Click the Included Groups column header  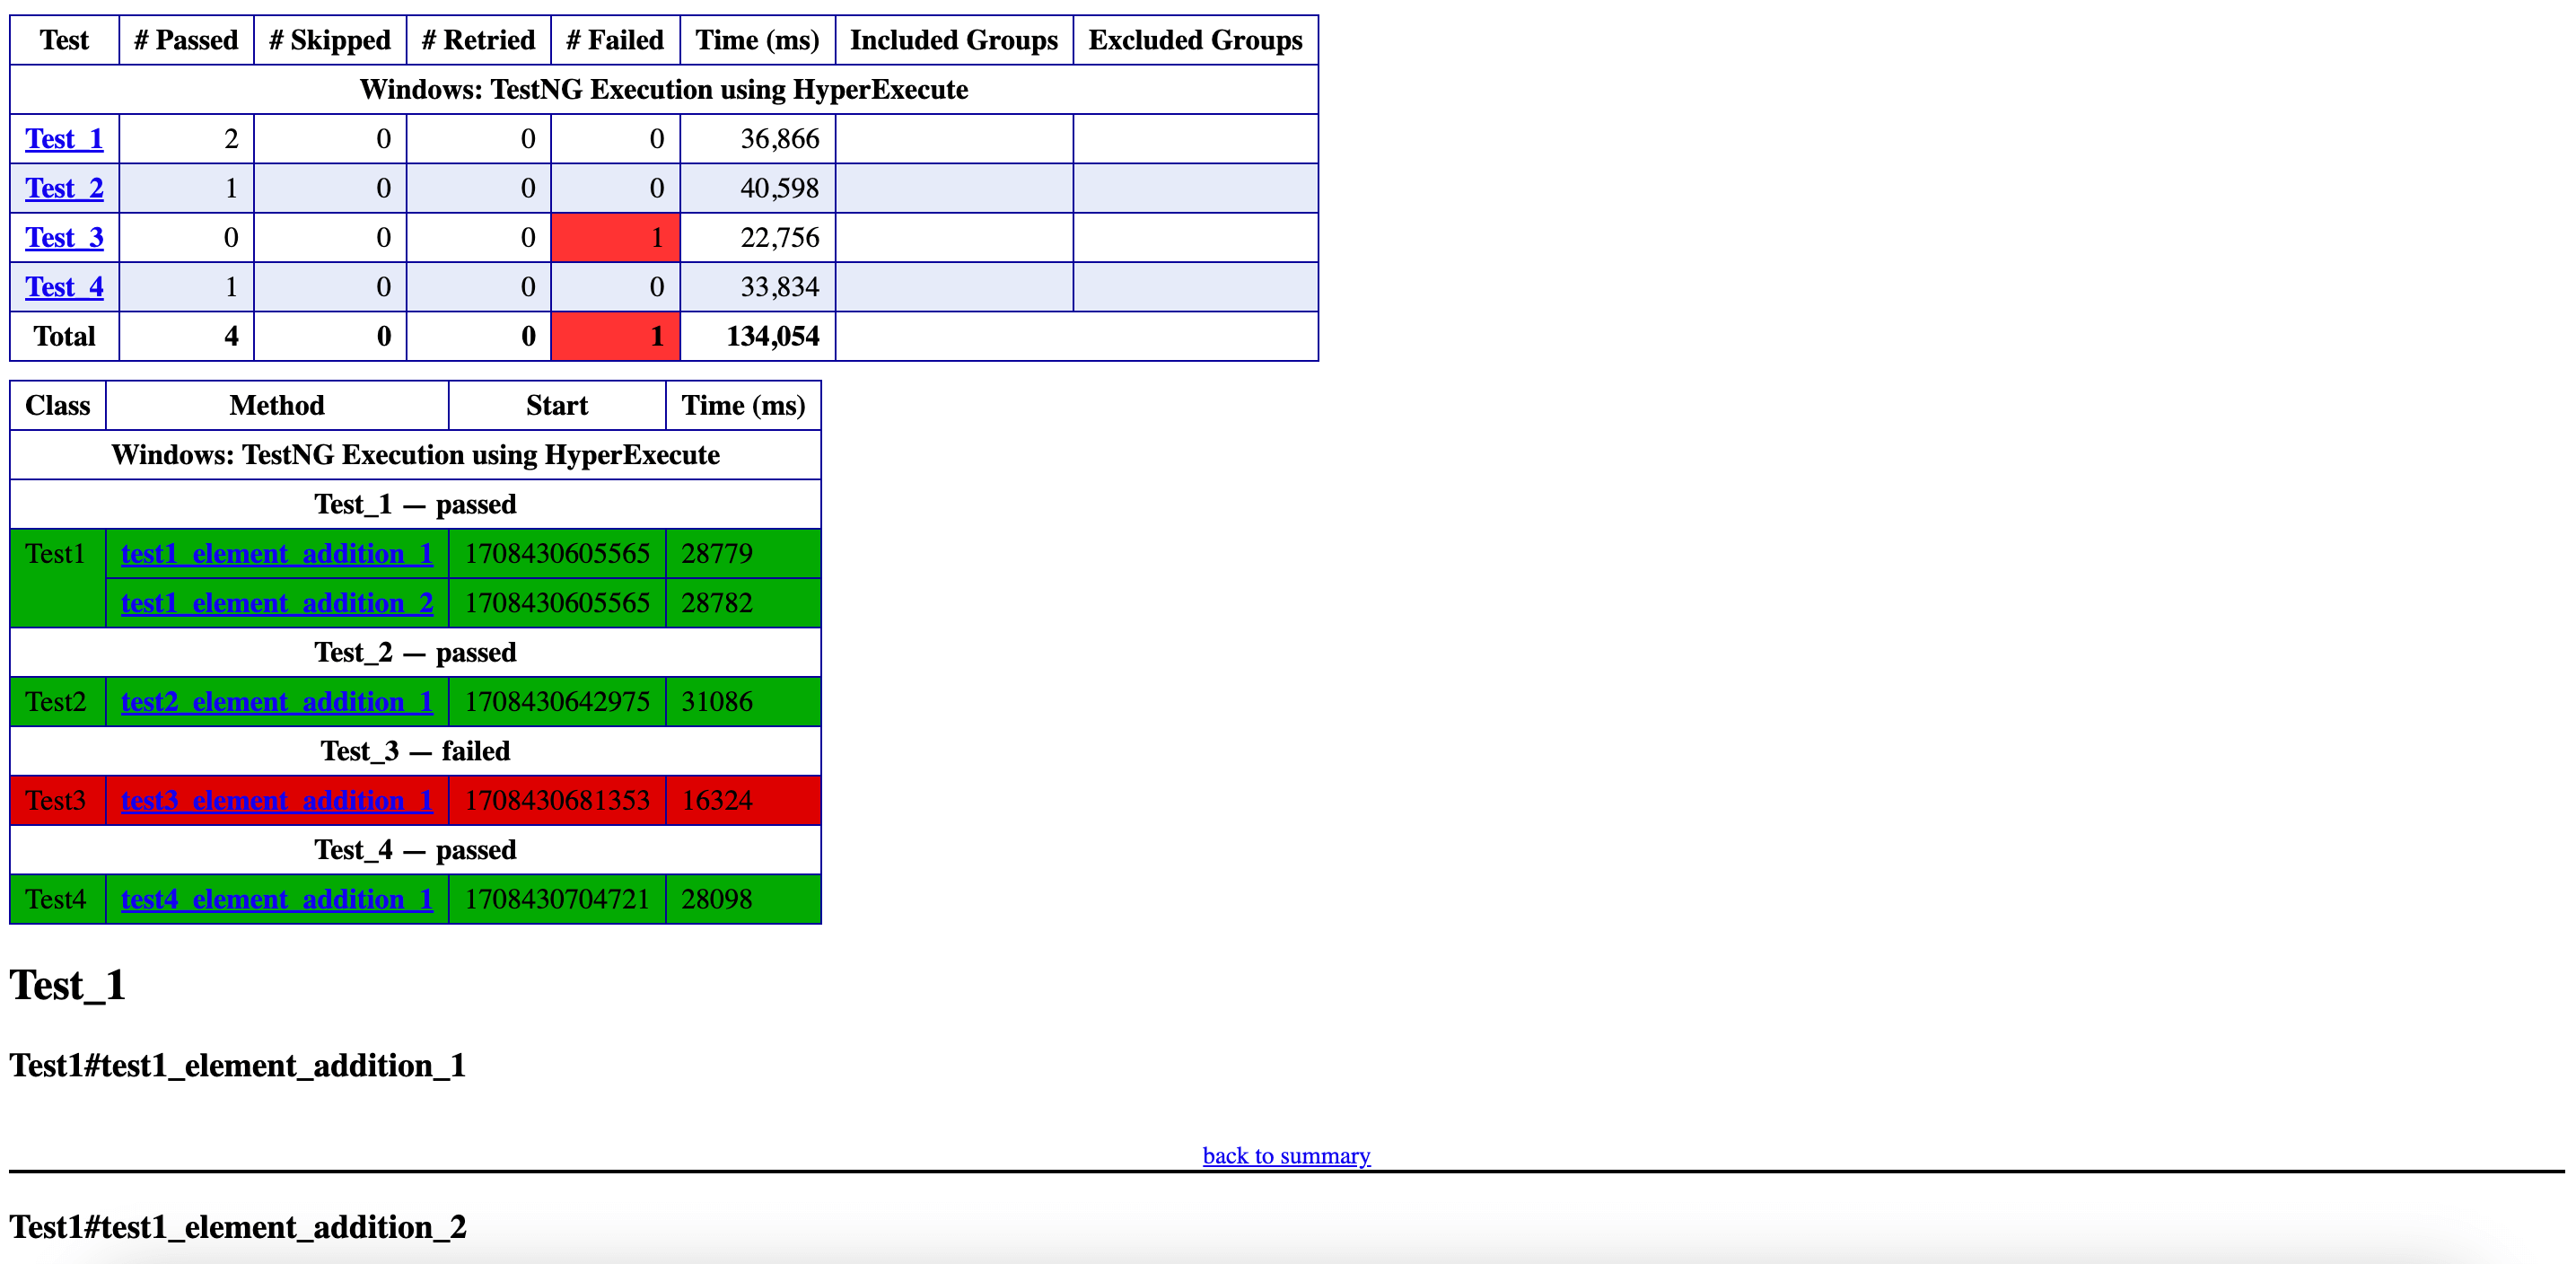coord(953,40)
